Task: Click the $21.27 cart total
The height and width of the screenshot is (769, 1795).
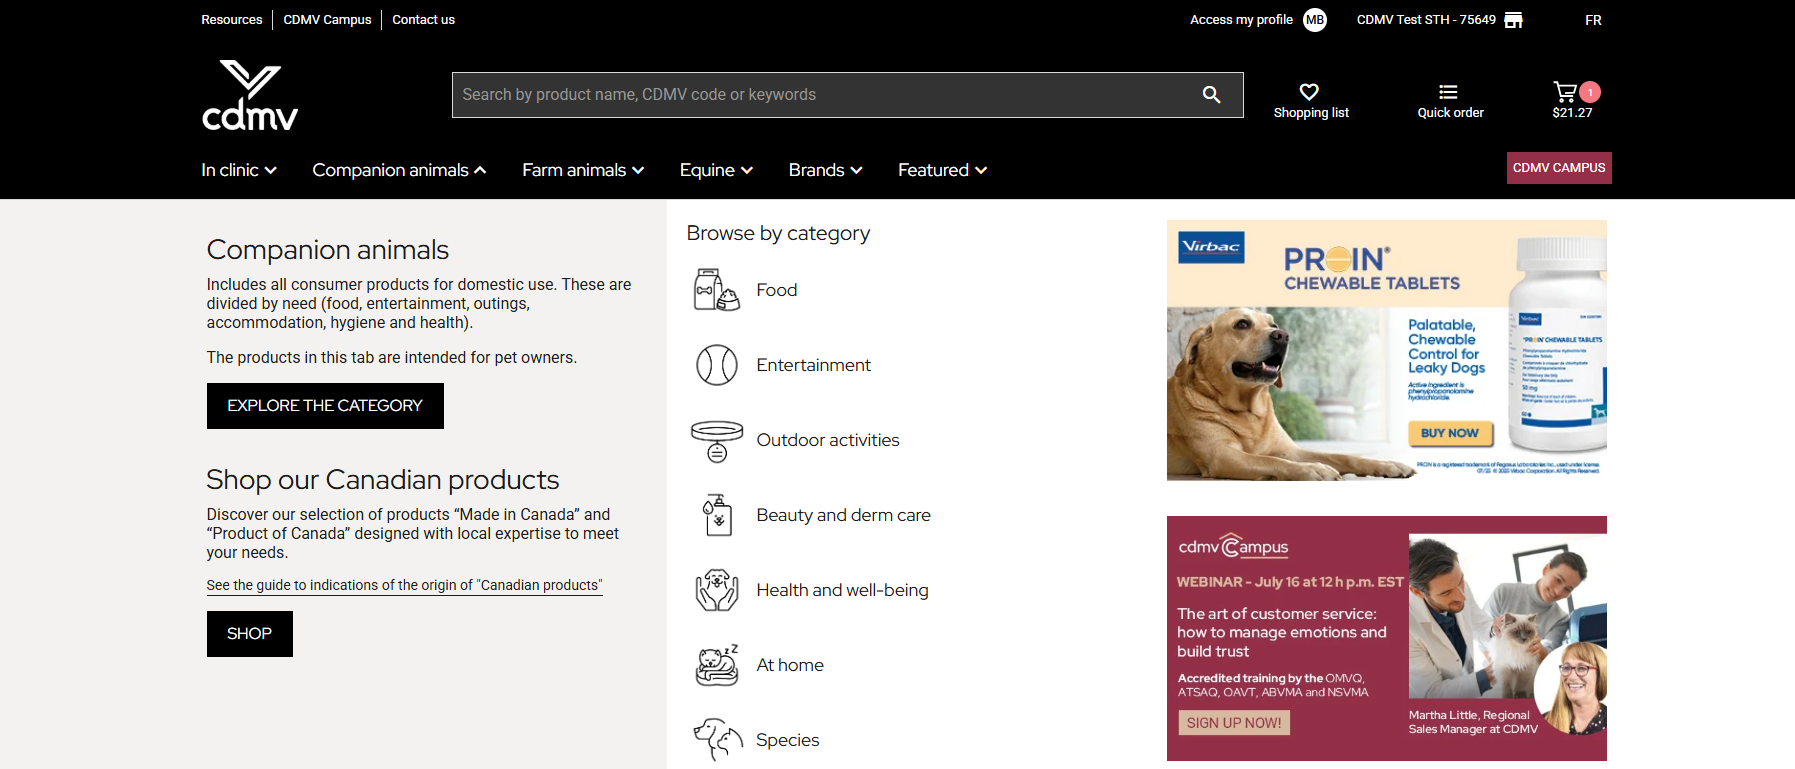Action: coord(1572,113)
